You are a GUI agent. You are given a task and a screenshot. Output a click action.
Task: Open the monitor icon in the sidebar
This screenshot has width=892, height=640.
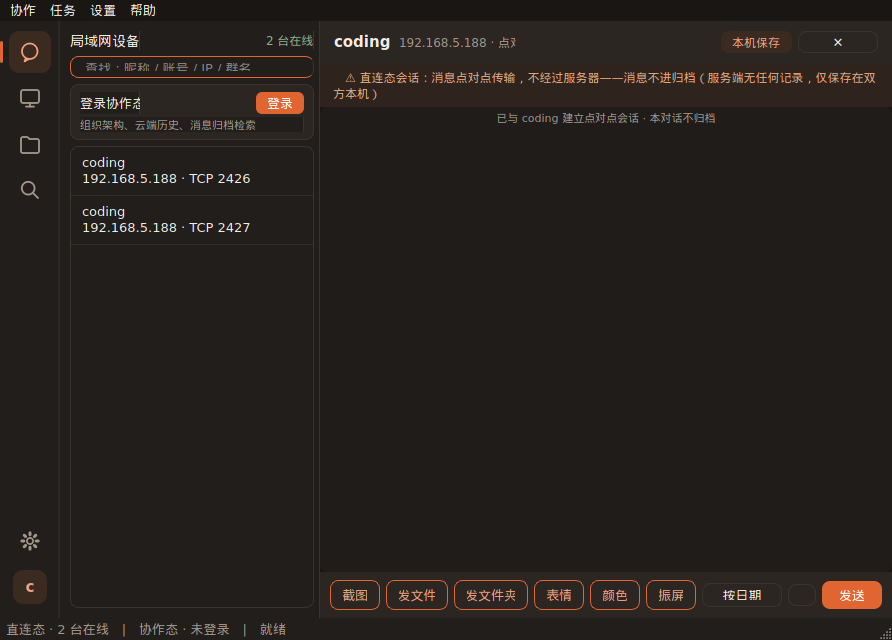(30, 98)
